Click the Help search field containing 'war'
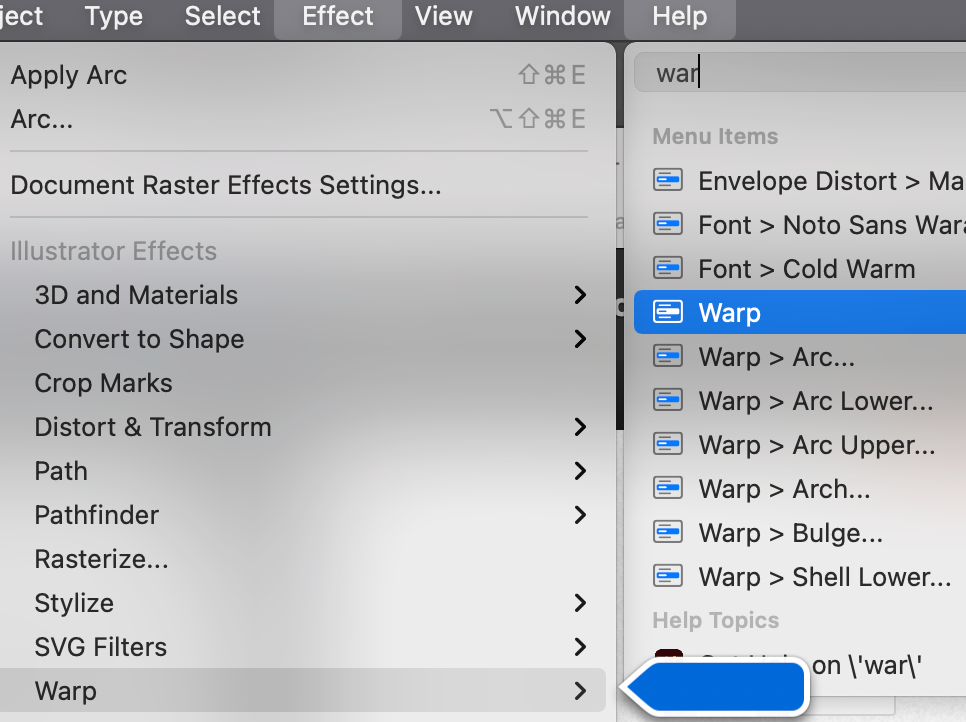Screen dimensions: 966x722 click(800, 74)
